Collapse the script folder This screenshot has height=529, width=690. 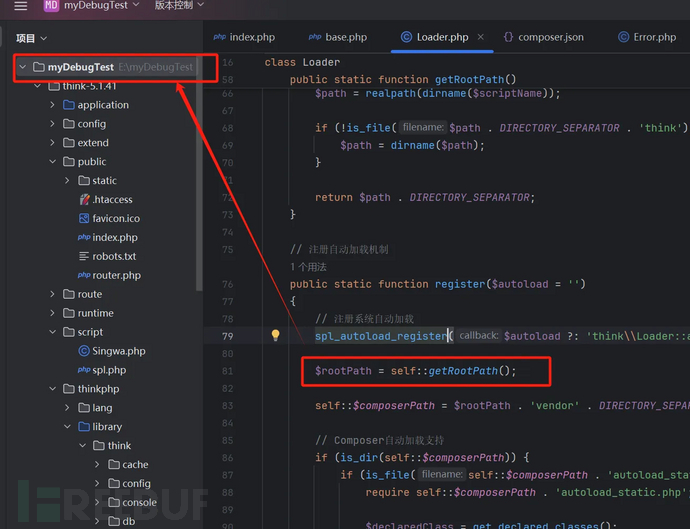pyautogui.click(x=53, y=332)
